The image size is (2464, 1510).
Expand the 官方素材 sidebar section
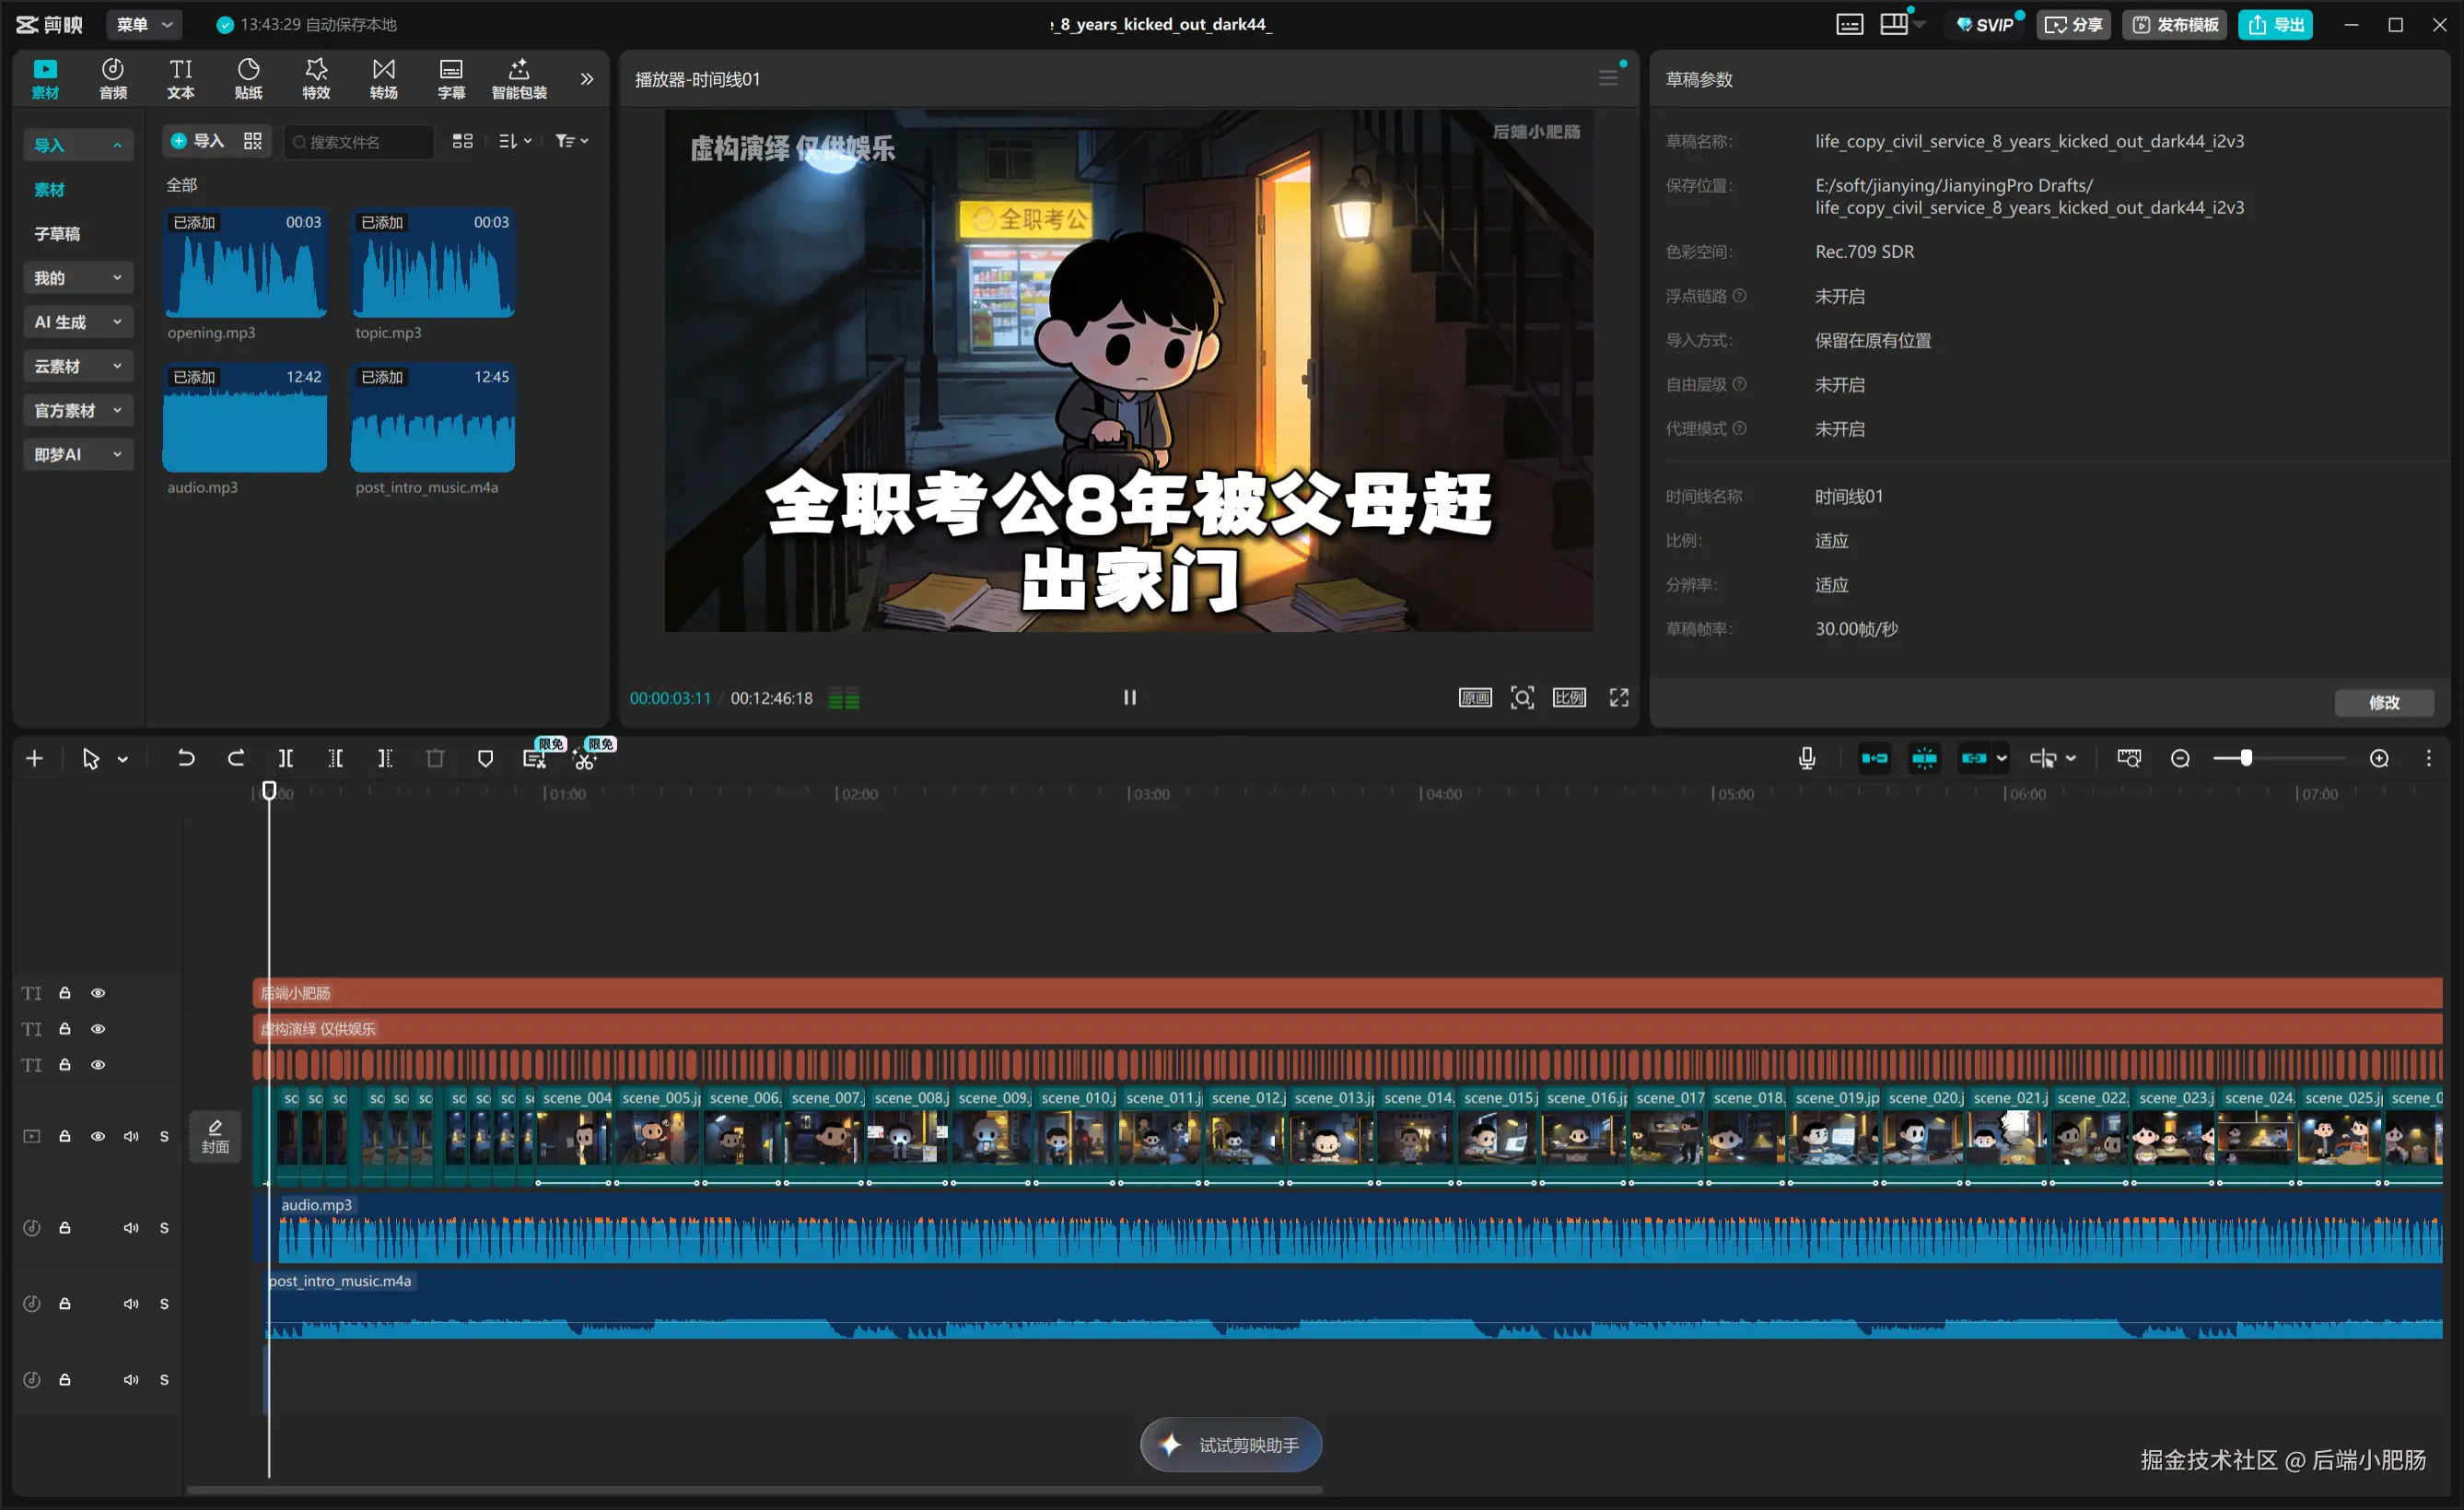pos(78,410)
